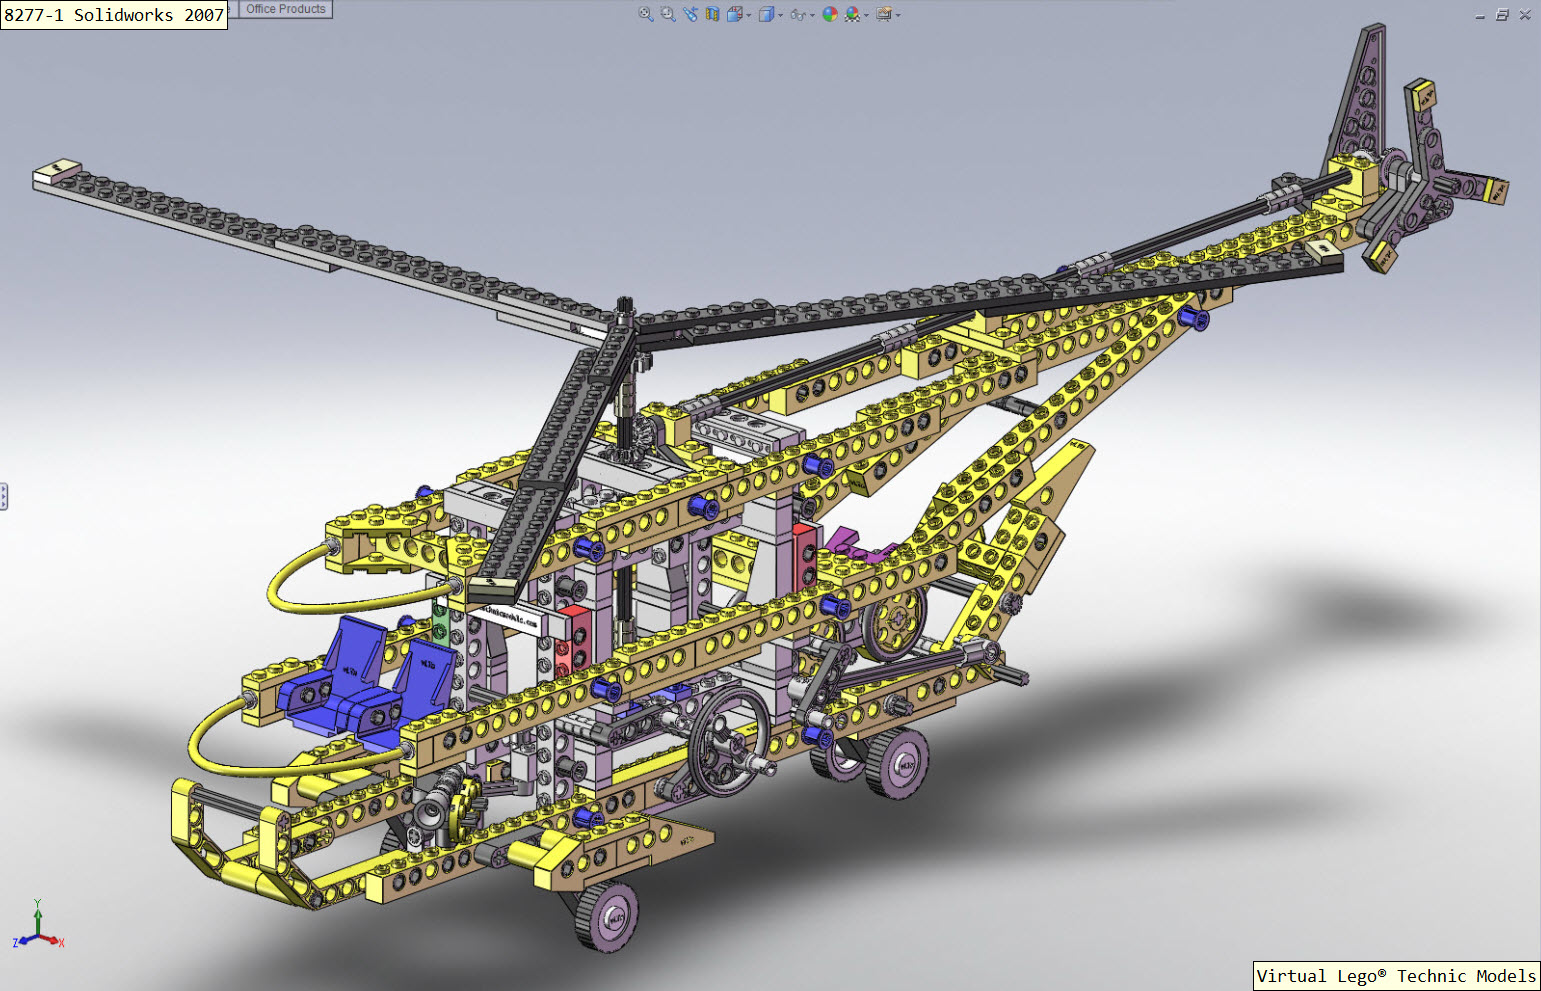This screenshot has width=1541, height=991.
Task: Open the View Settings dropdown arrow
Action: coord(898,15)
